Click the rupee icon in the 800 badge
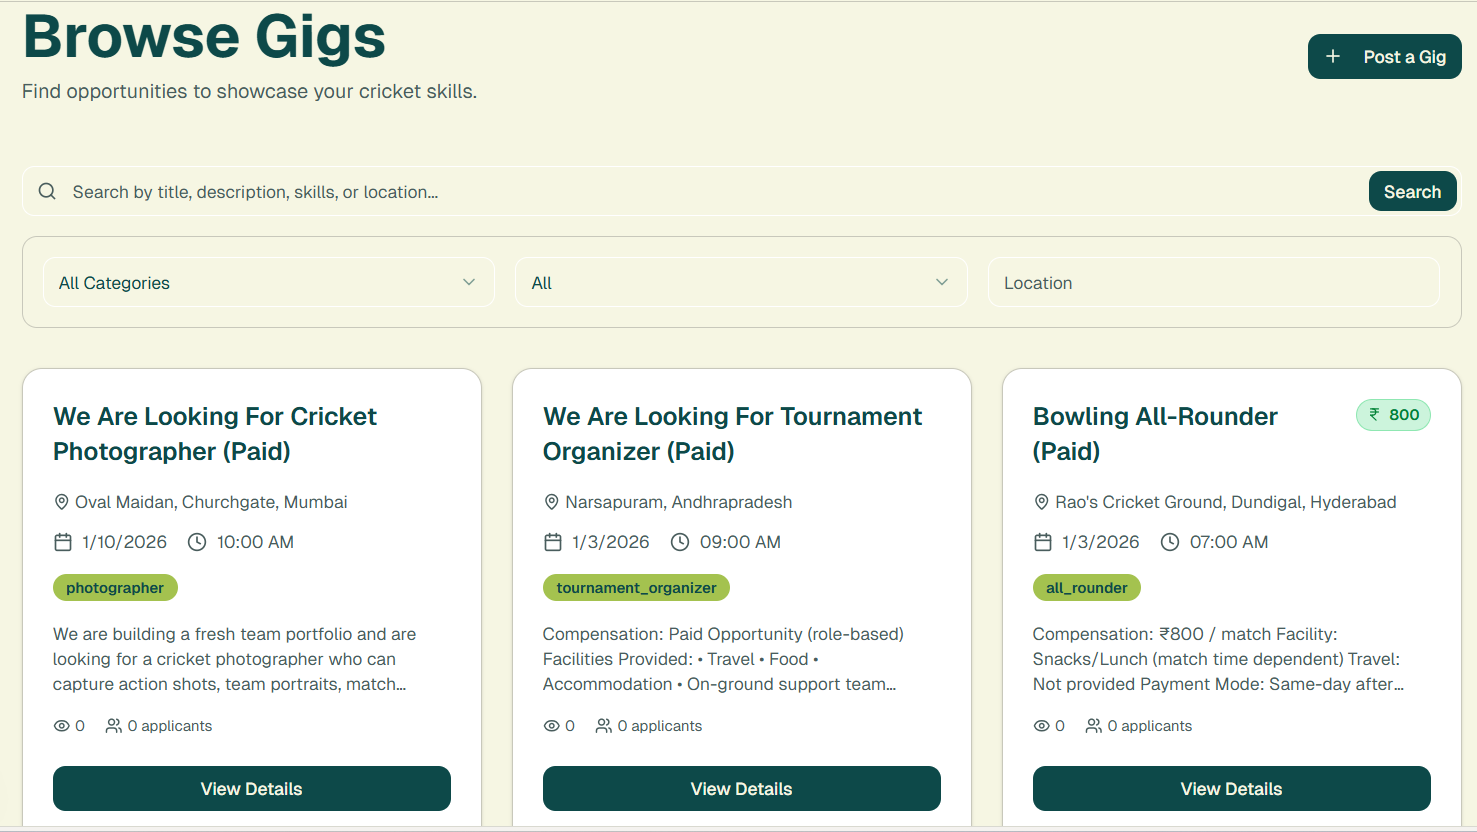 tap(1374, 414)
